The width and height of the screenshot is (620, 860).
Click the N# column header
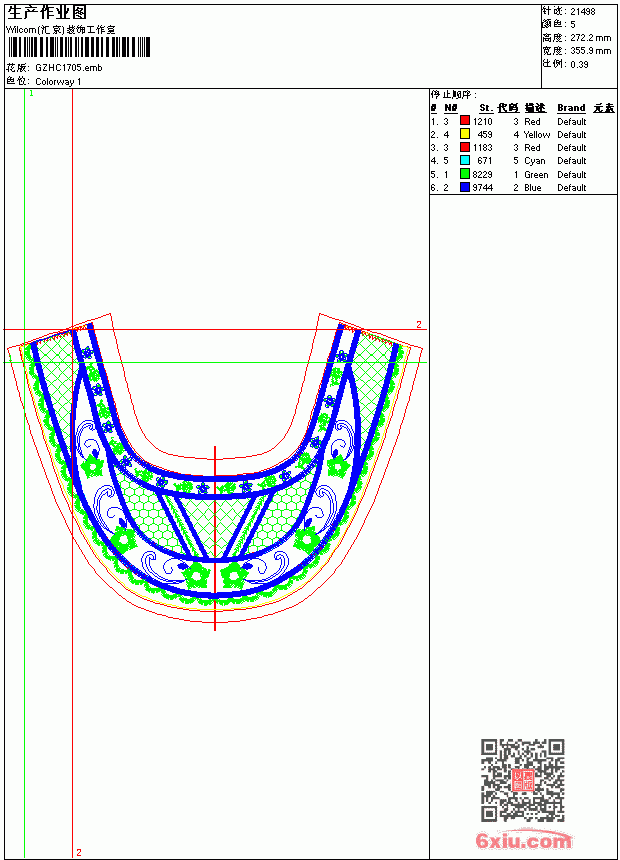(x=450, y=108)
